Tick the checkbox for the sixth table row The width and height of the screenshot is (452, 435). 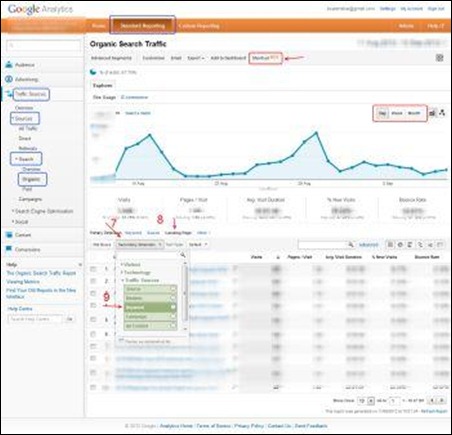93,334
